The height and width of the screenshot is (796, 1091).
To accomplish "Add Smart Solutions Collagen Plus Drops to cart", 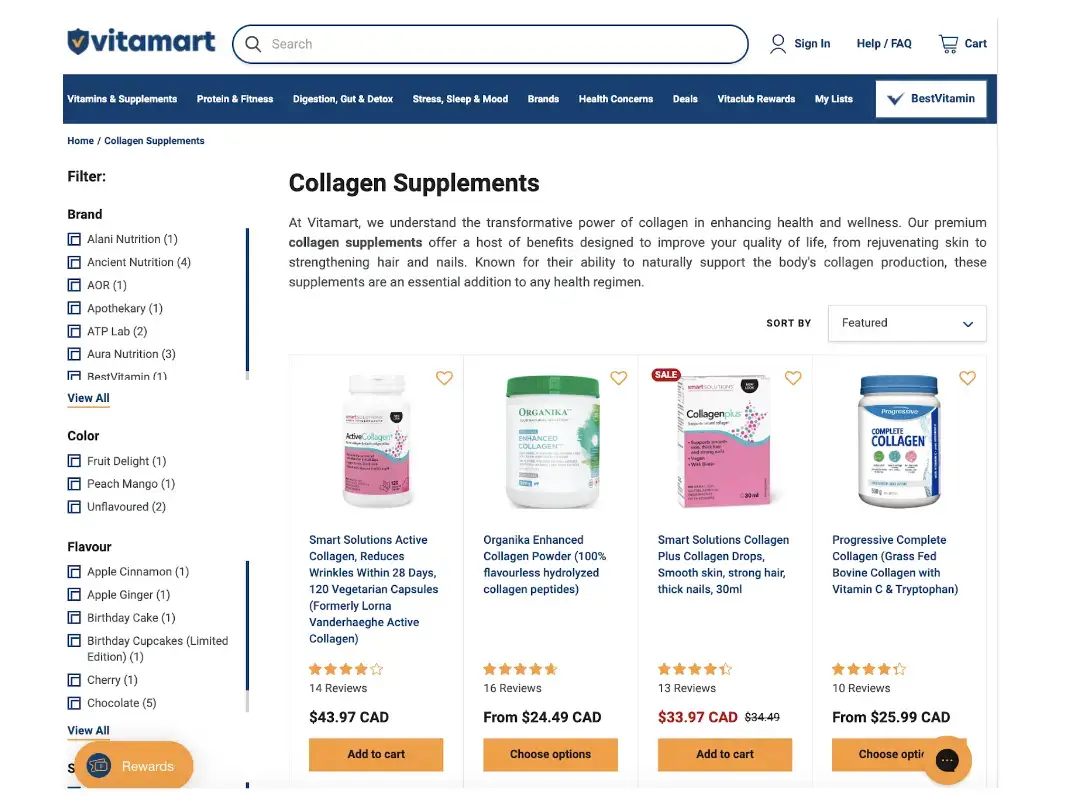I will click(x=724, y=754).
